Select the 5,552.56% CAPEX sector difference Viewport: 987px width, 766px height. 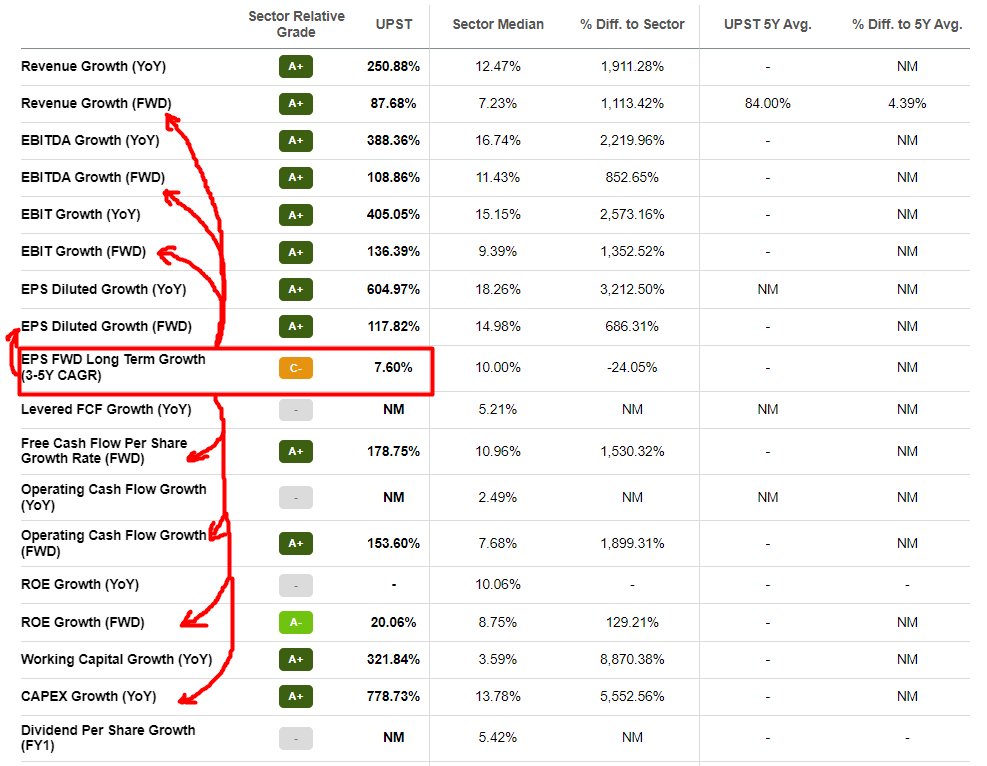coord(632,697)
